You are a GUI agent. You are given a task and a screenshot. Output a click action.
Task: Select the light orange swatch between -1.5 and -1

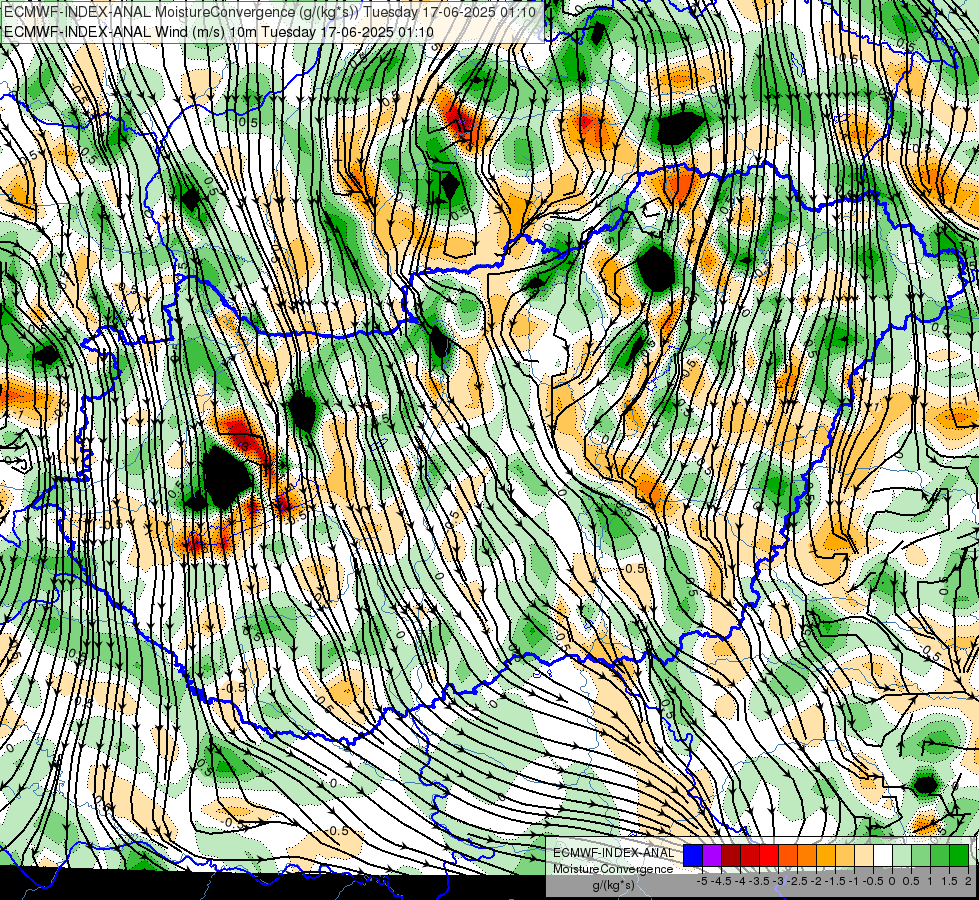point(845,856)
